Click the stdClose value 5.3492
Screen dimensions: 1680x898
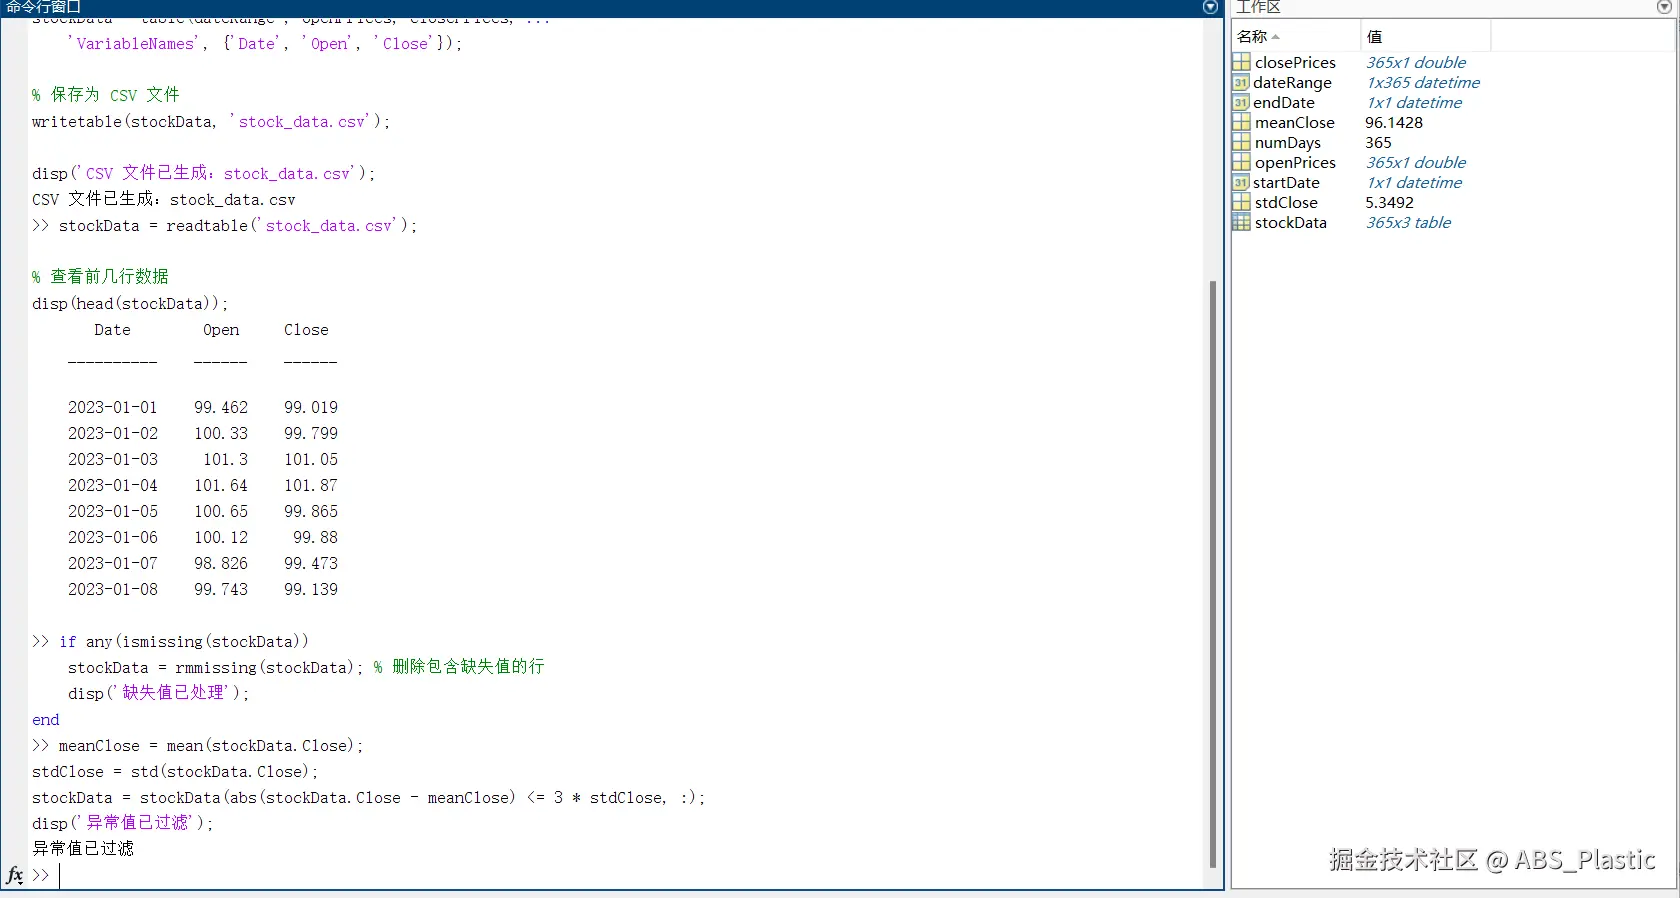[1389, 202]
